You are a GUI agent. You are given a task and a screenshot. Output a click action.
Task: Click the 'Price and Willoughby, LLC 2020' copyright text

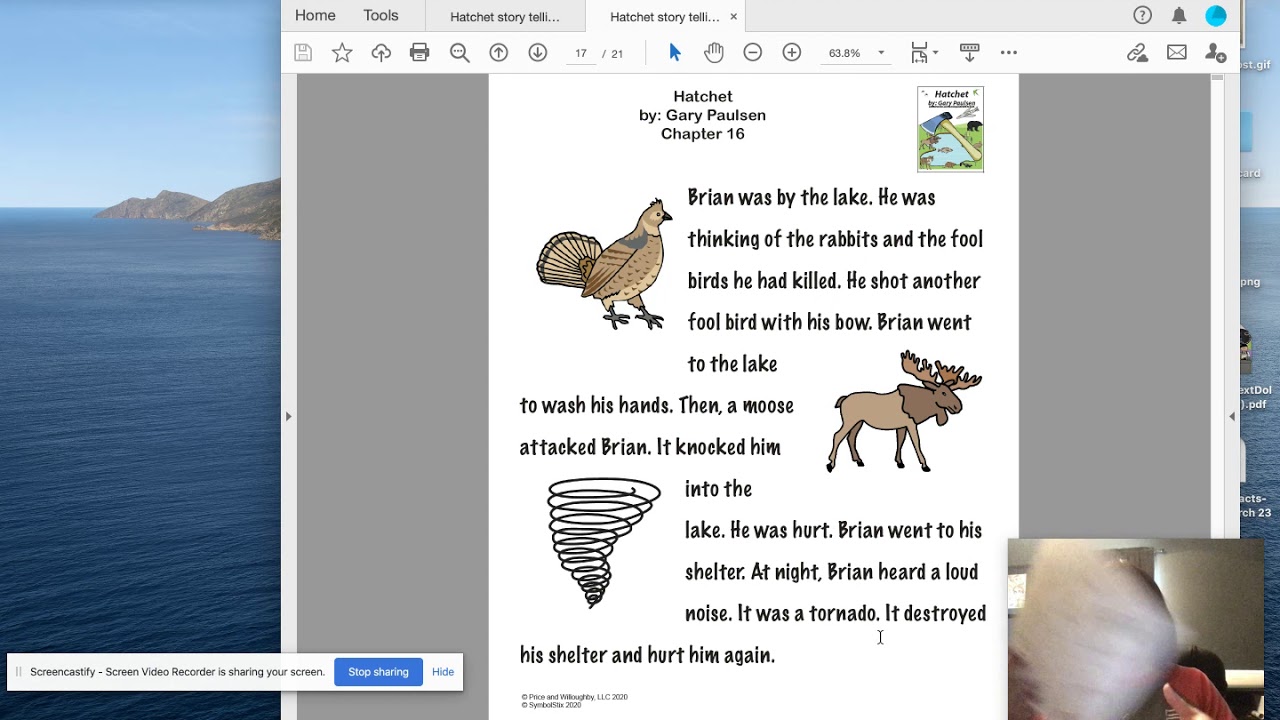click(574, 697)
